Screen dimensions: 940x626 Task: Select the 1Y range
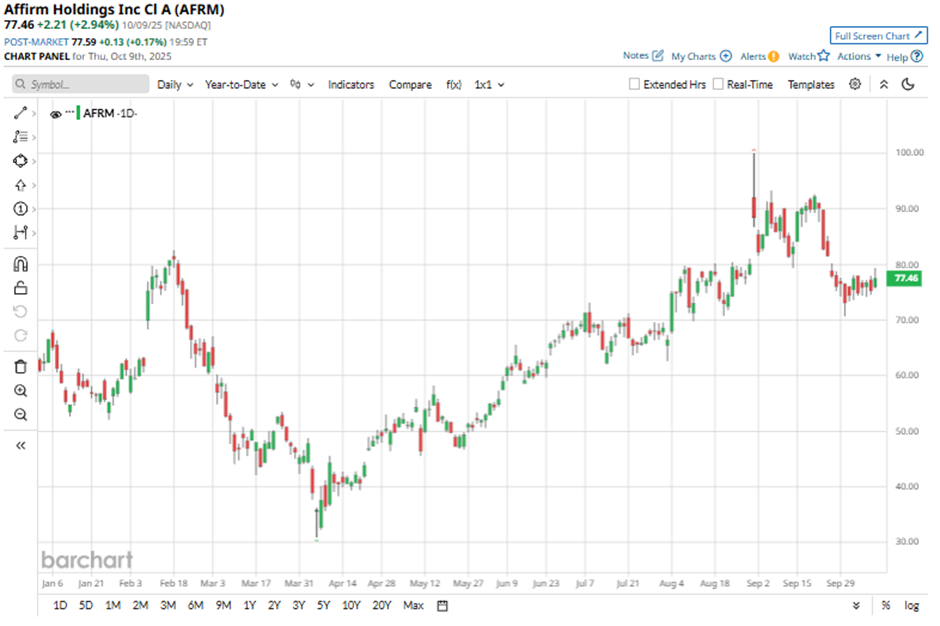tap(249, 605)
